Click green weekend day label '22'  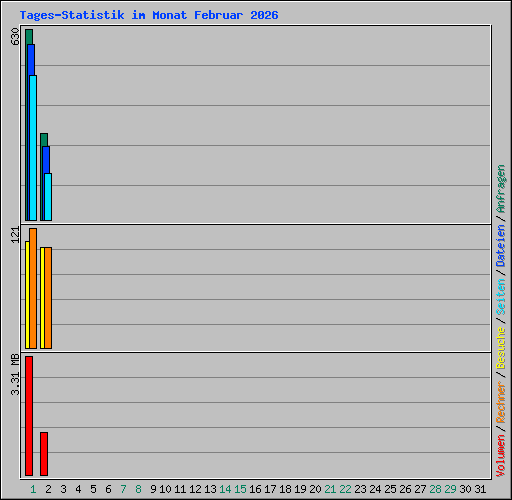(x=345, y=489)
